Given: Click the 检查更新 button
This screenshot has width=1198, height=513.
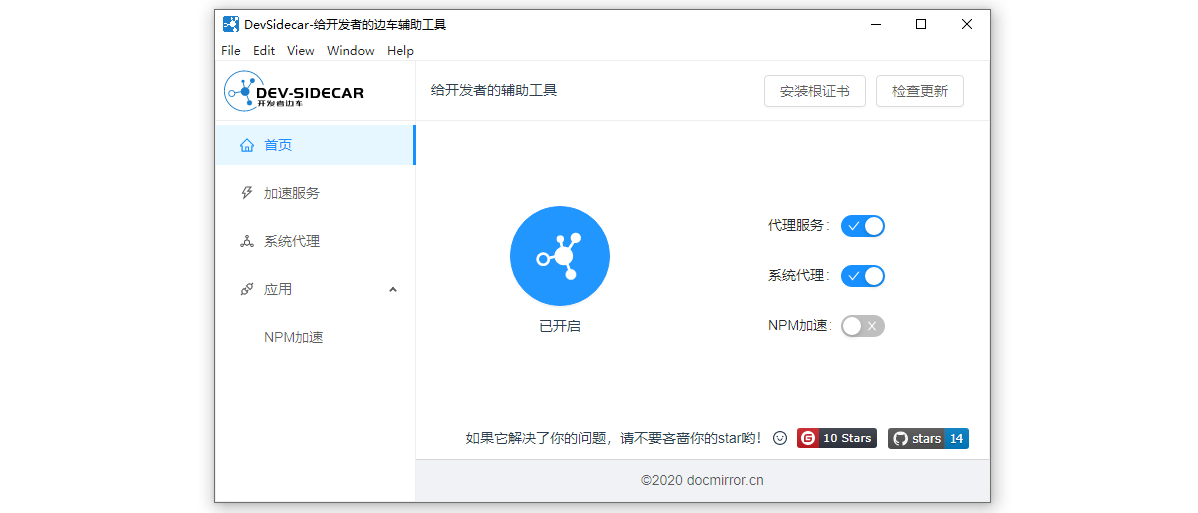Looking at the screenshot, I should tap(919, 91).
